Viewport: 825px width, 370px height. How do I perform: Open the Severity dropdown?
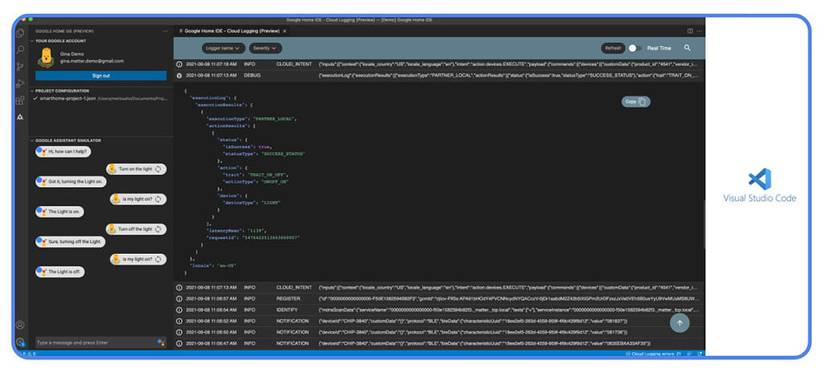[x=265, y=48]
